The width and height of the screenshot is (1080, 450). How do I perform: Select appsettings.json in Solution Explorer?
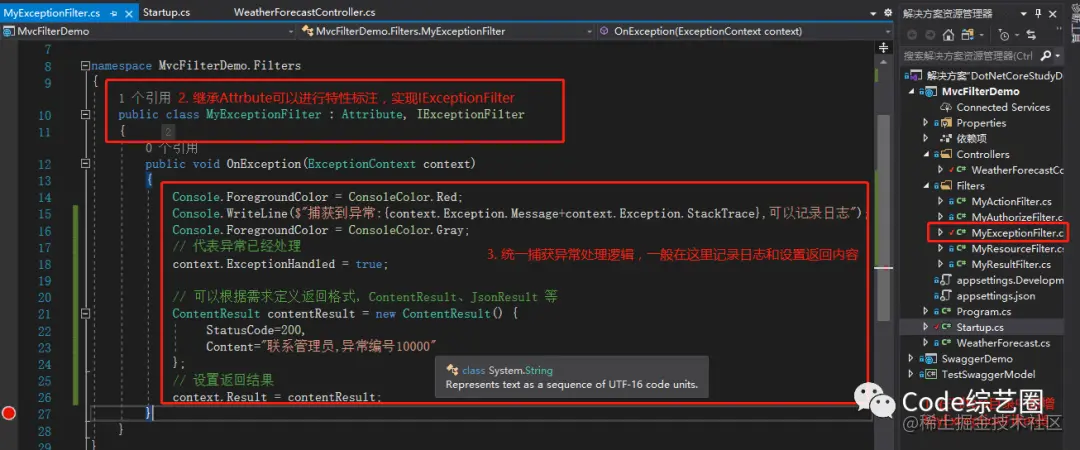(995, 296)
